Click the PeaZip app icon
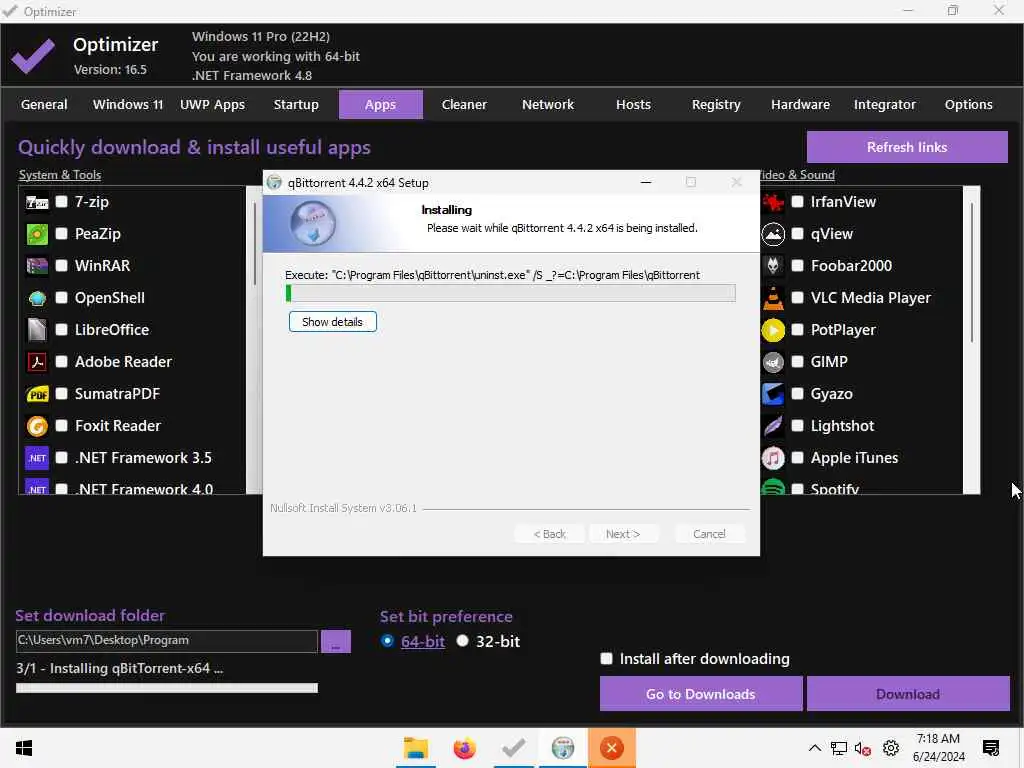Viewport: 1024px width, 768px height. coord(37,234)
